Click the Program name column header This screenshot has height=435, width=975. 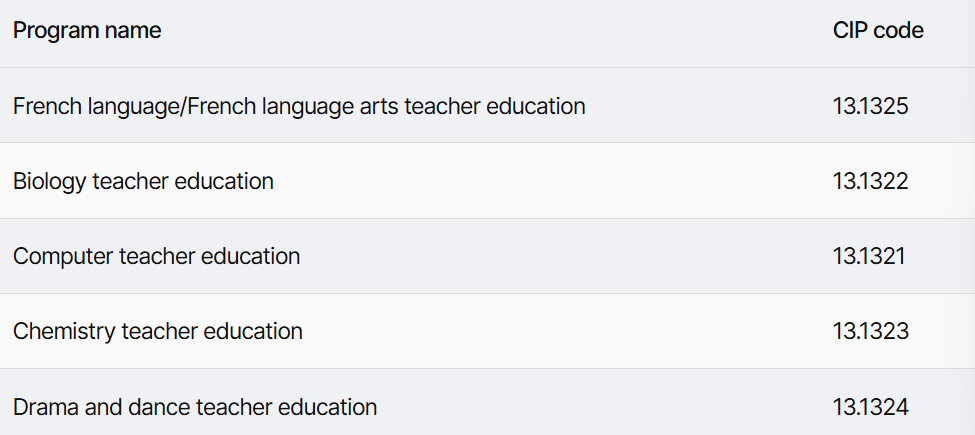(87, 30)
